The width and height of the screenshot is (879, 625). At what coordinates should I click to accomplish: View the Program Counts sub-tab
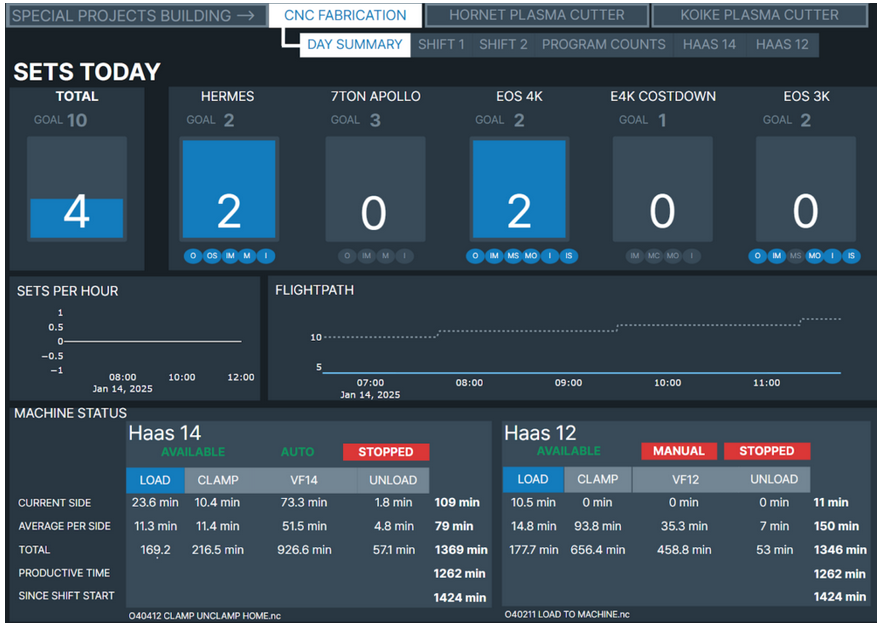pyautogui.click(x=604, y=44)
